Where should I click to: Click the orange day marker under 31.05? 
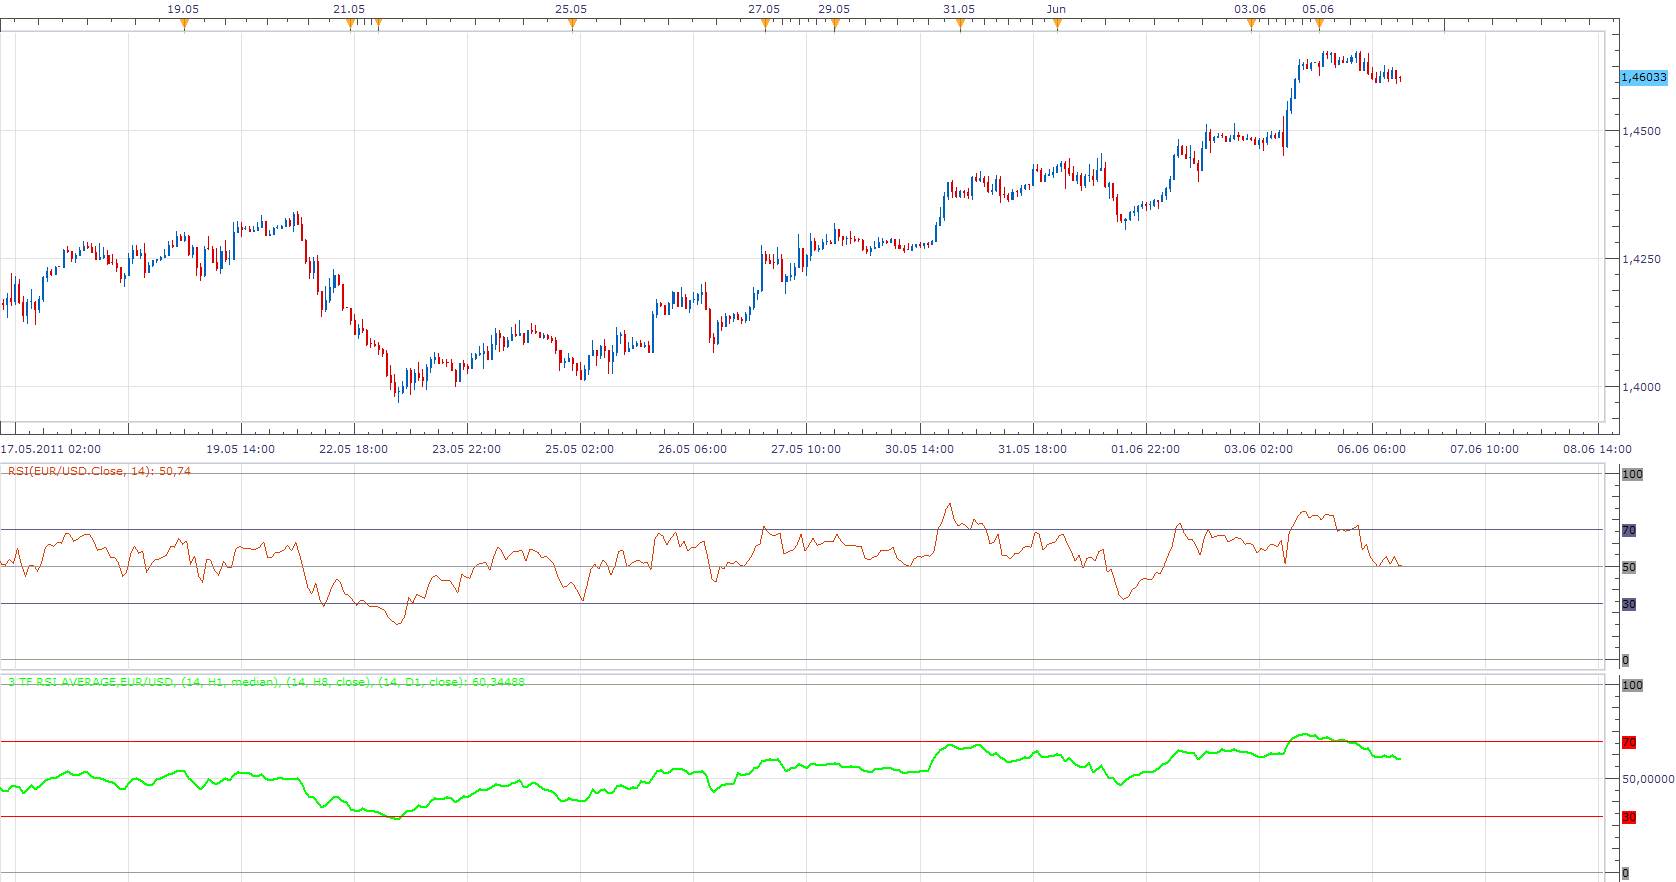coord(960,24)
